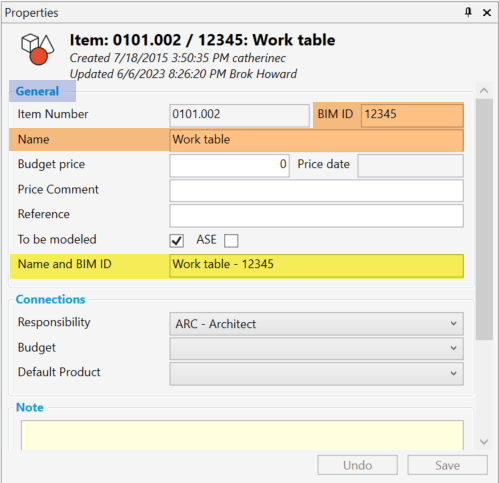Expand the Budget dropdown
The width and height of the screenshot is (499, 483).
click(316, 349)
